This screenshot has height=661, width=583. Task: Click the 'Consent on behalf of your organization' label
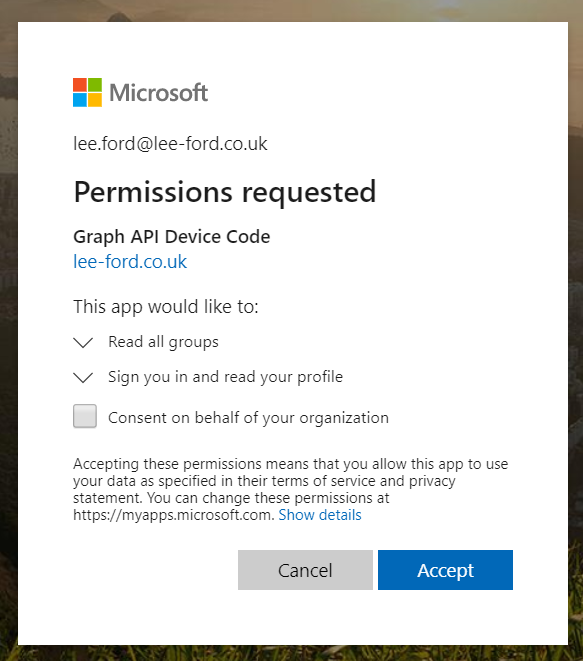pyautogui.click(x=248, y=418)
